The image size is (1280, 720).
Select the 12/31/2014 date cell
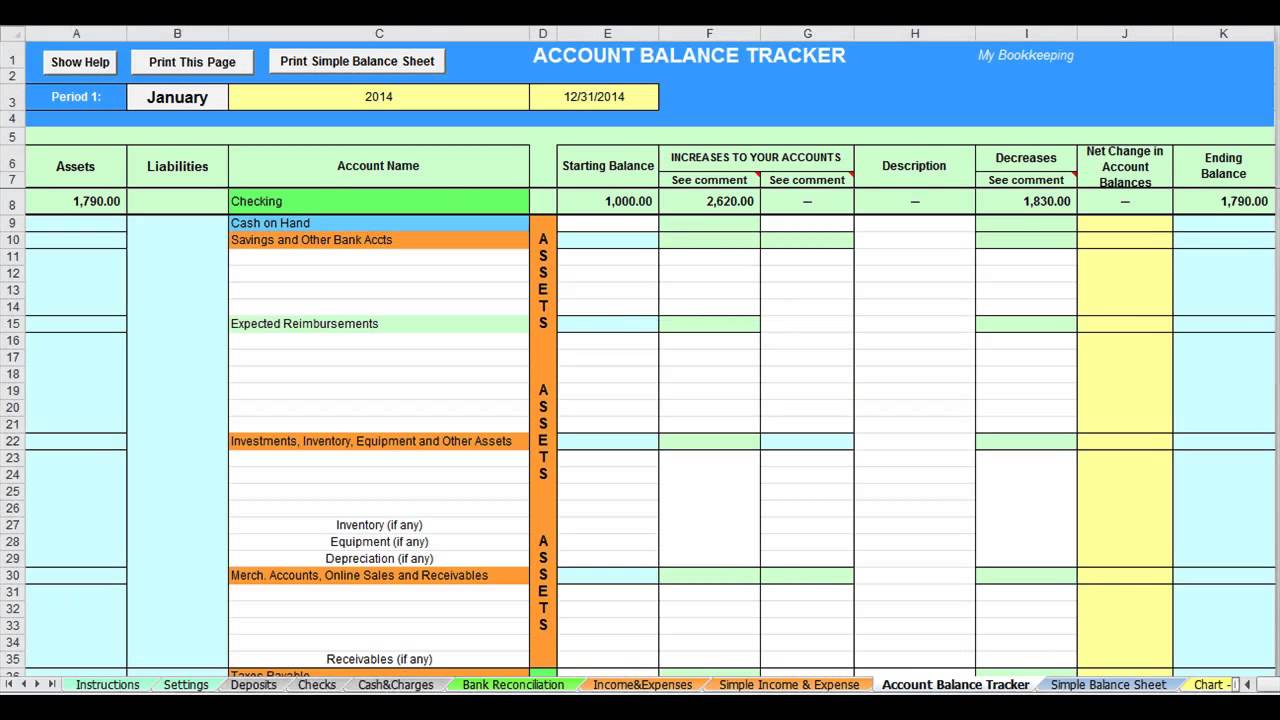click(594, 97)
